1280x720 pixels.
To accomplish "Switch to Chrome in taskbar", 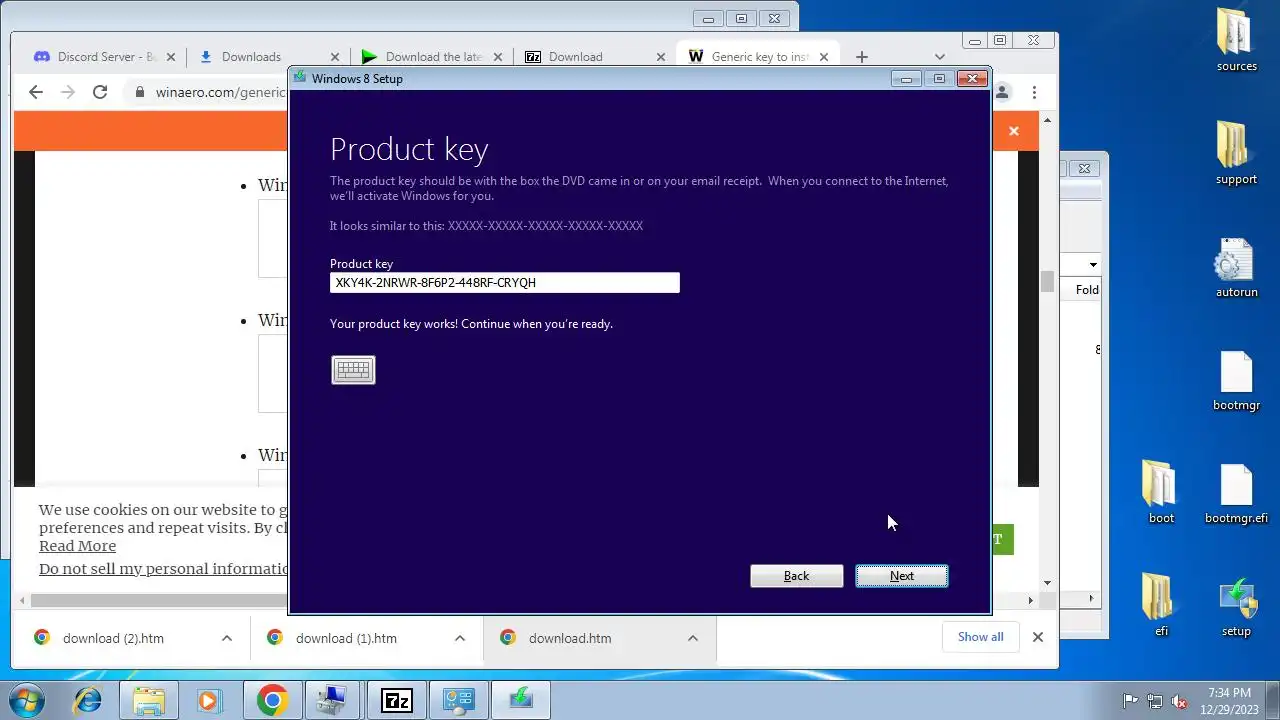I will coord(272,700).
